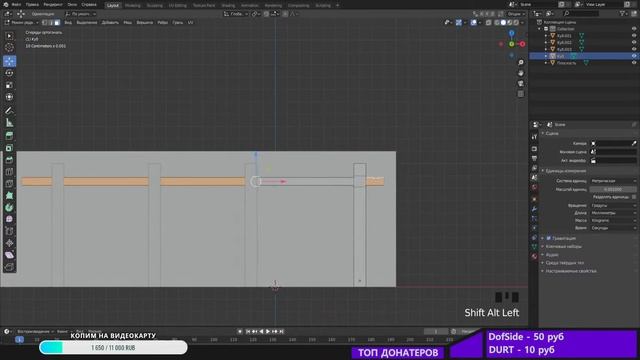The image size is (640, 360).
Task: Hide Куб.001 using its eye icon
Action: click(x=634, y=36)
